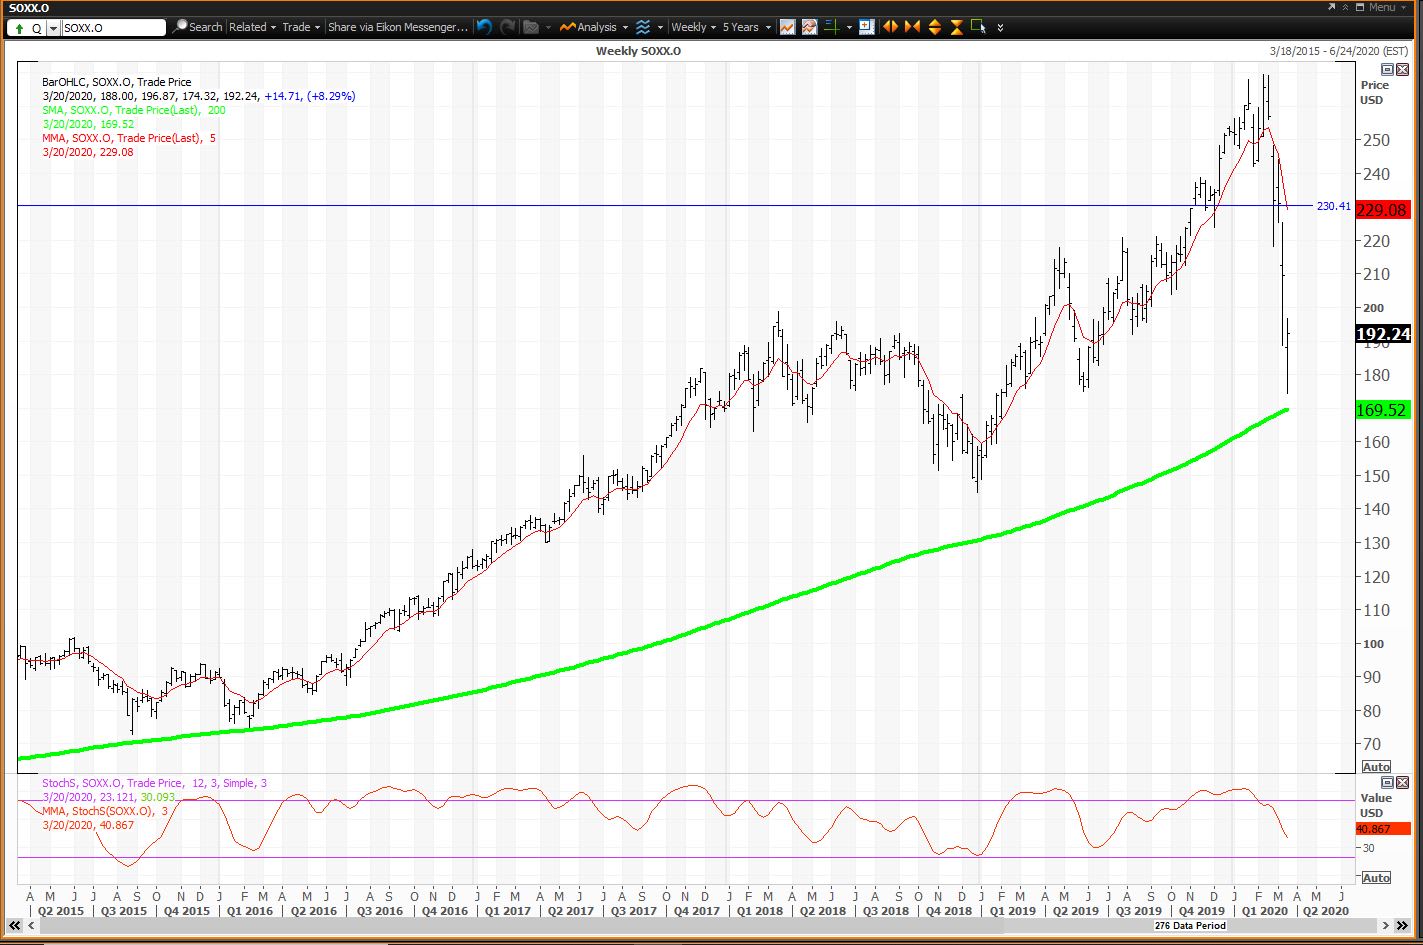Click the waves pattern recognition icon
The height and width of the screenshot is (945, 1423).
pyautogui.click(x=643, y=27)
